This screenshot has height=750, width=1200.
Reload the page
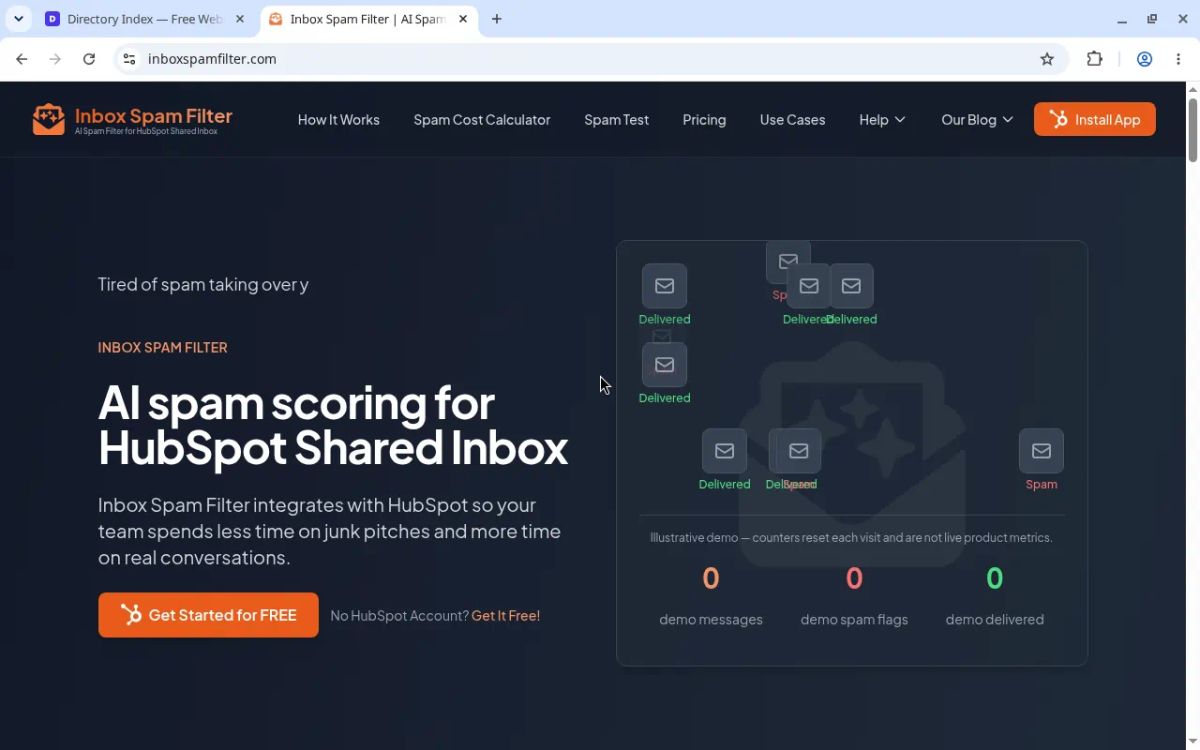89,59
